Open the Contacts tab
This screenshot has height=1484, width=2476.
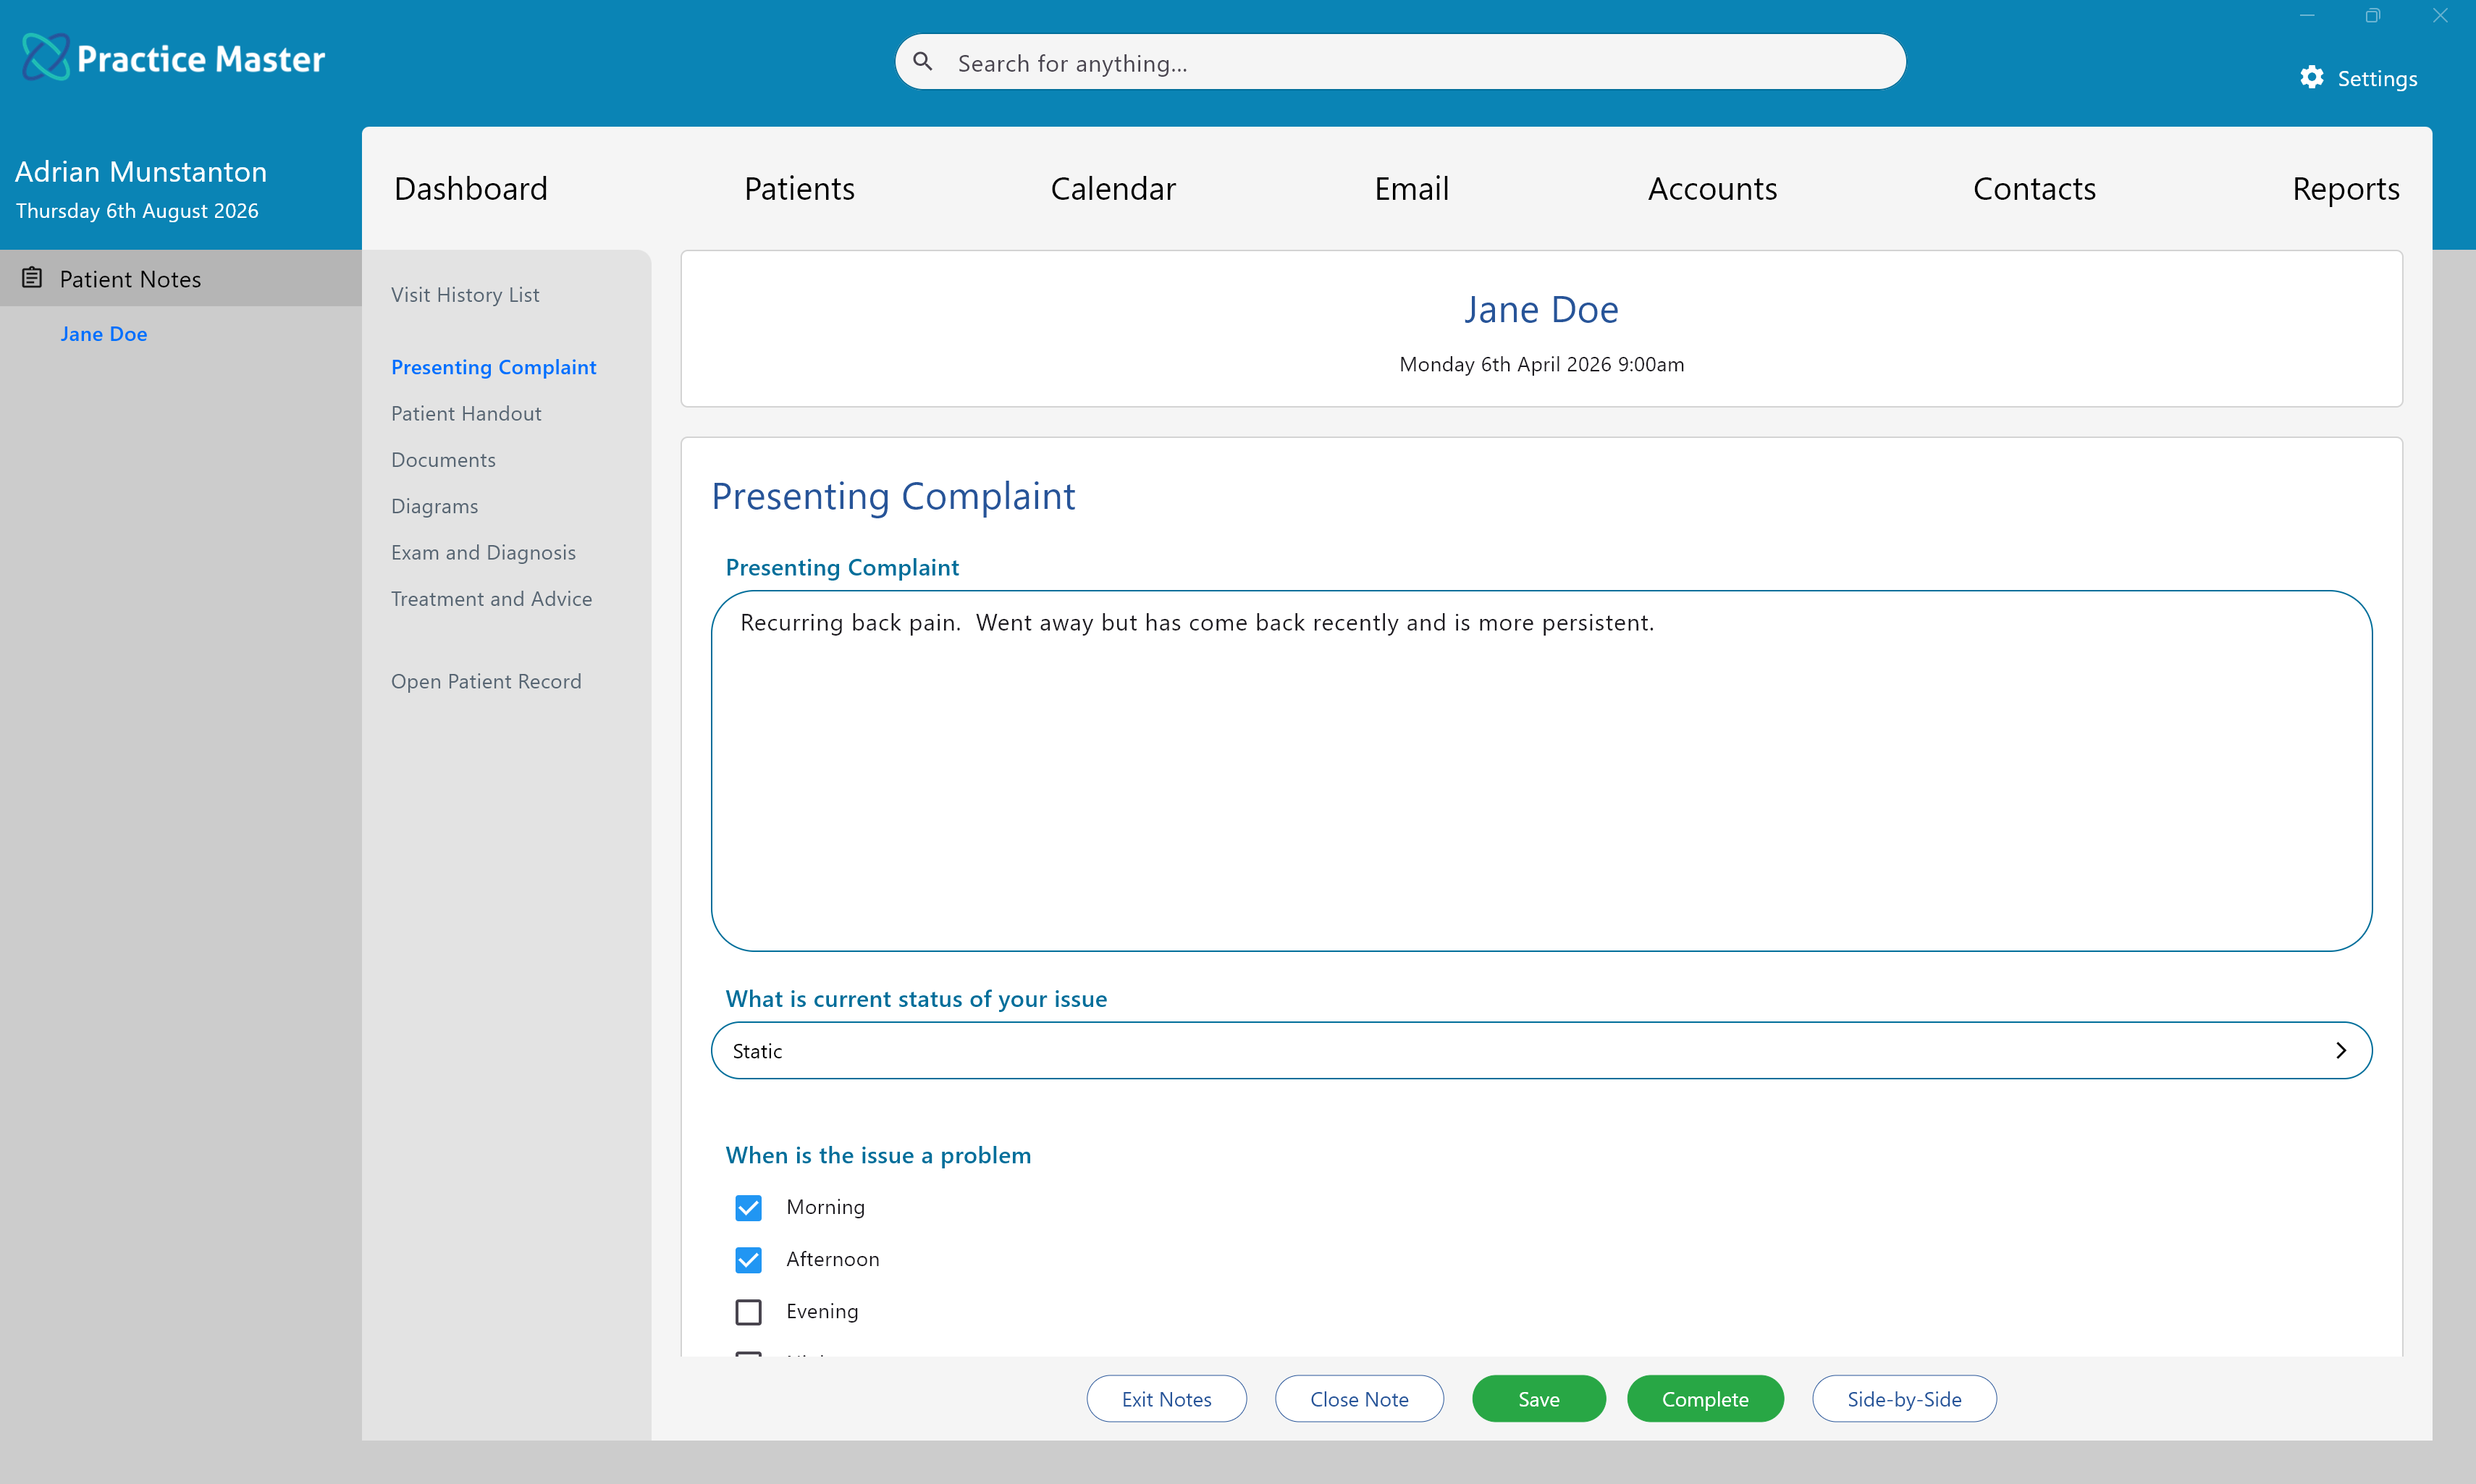coord(2034,188)
